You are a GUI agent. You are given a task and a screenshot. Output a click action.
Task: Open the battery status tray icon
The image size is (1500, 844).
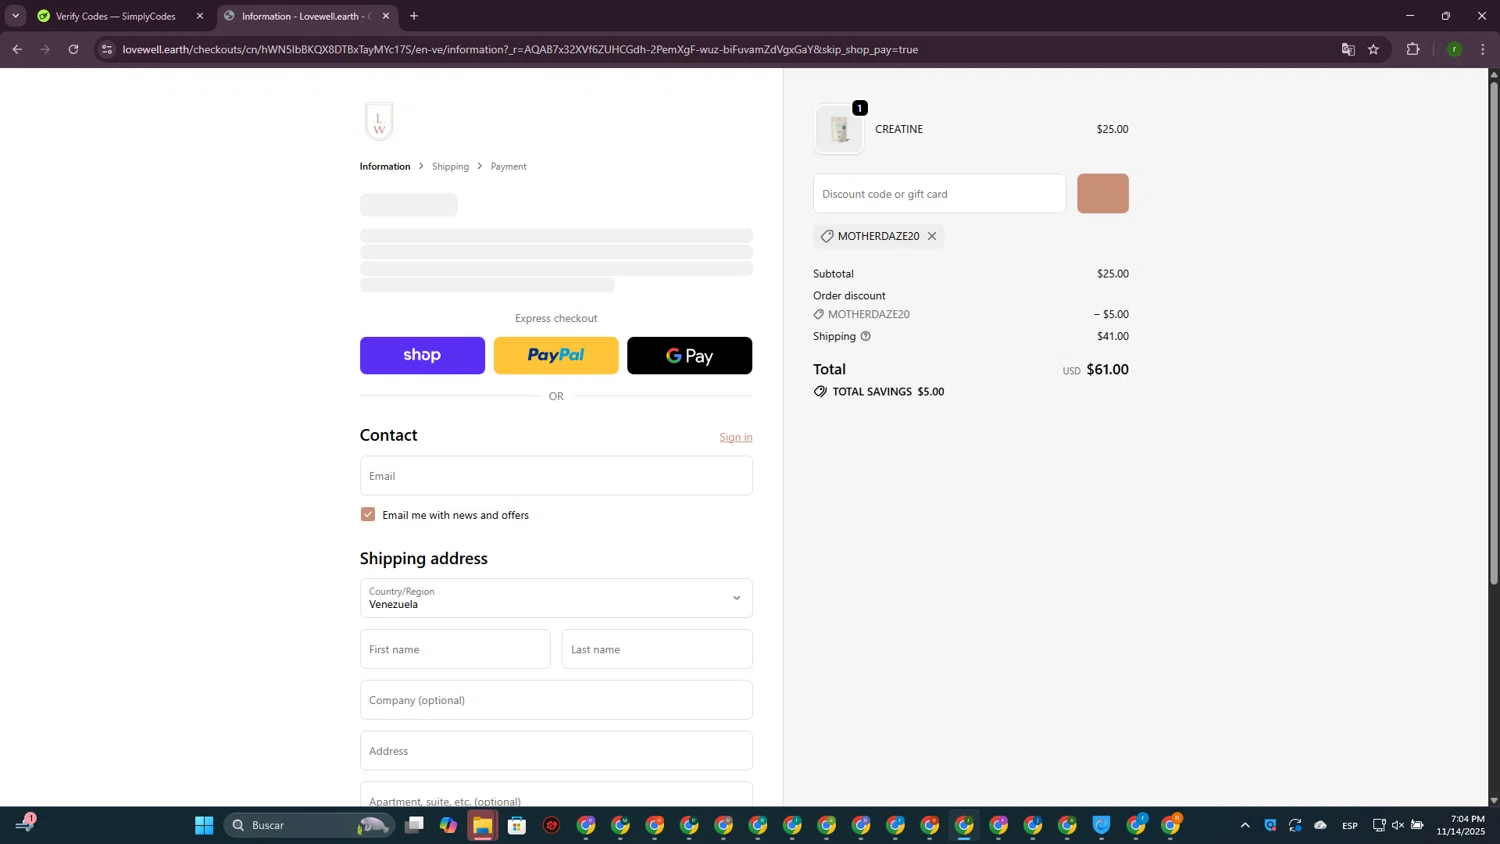[1417, 825]
